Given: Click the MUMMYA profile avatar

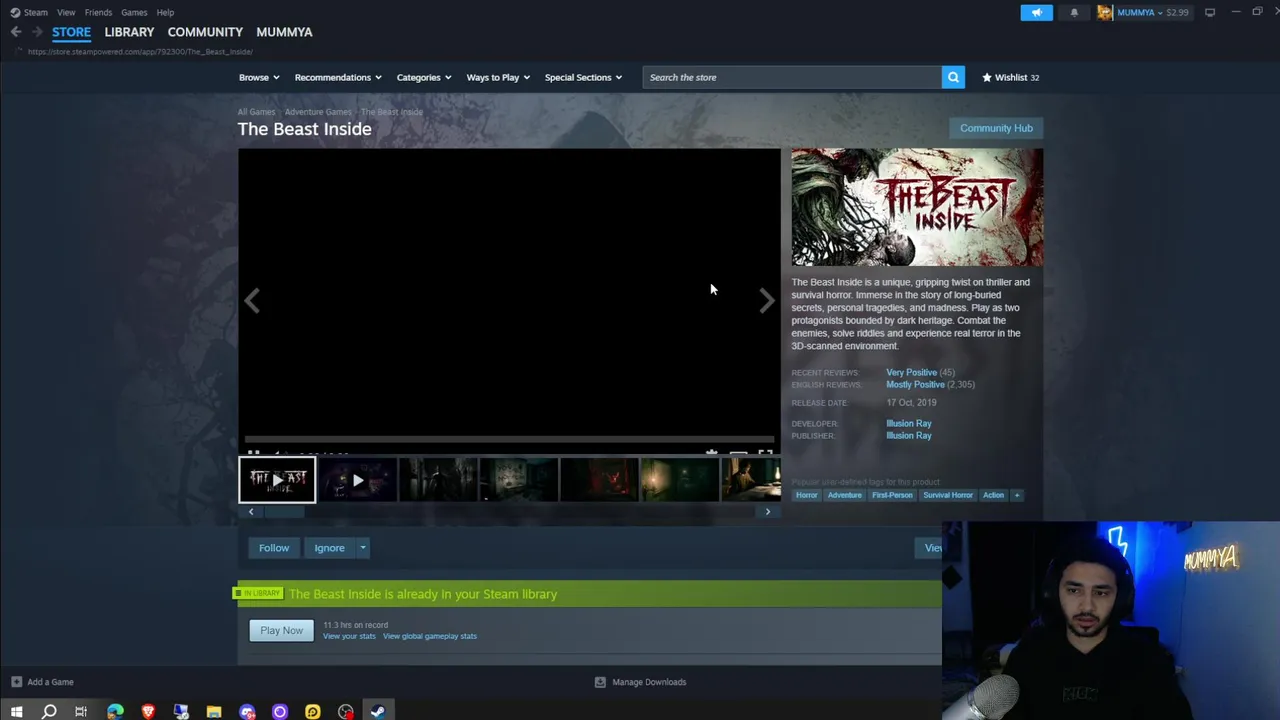Looking at the screenshot, I should [1105, 12].
